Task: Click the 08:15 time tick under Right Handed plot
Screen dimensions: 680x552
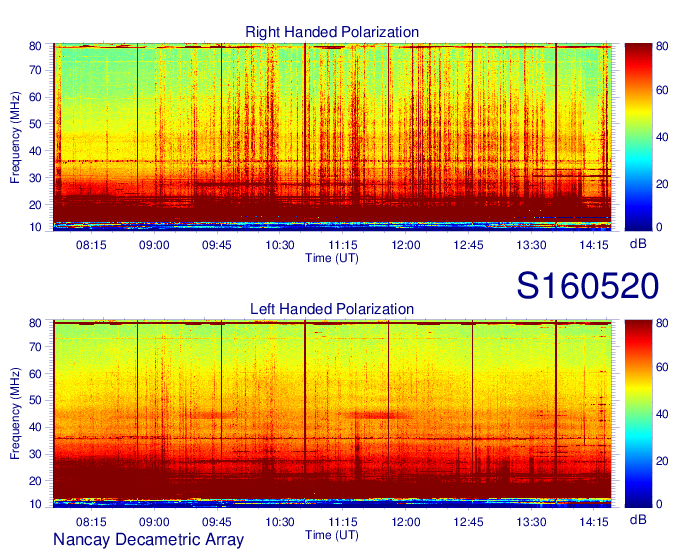Action: click(91, 245)
